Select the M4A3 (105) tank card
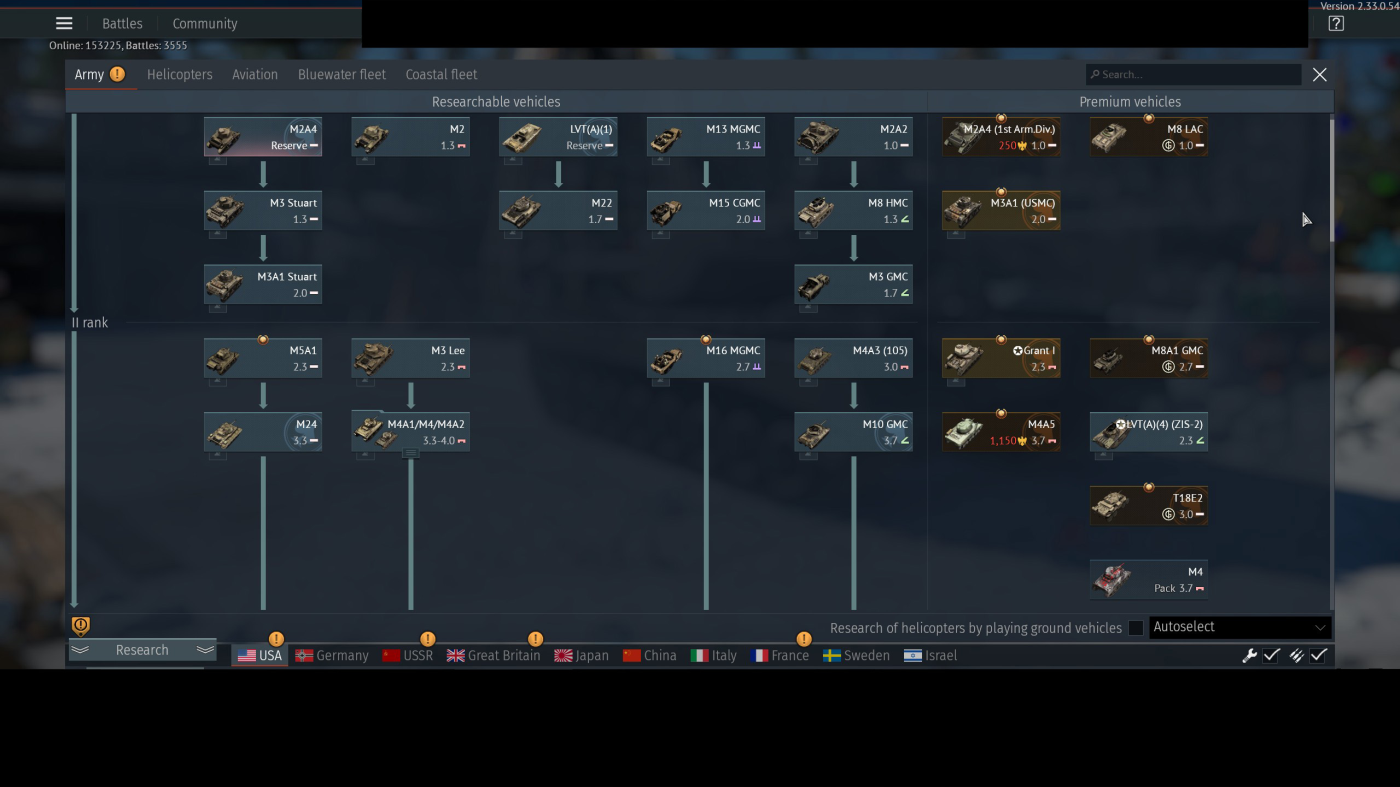The height and width of the screenshot is (787, 1400). pyautogui.click(x=853, y=358)
